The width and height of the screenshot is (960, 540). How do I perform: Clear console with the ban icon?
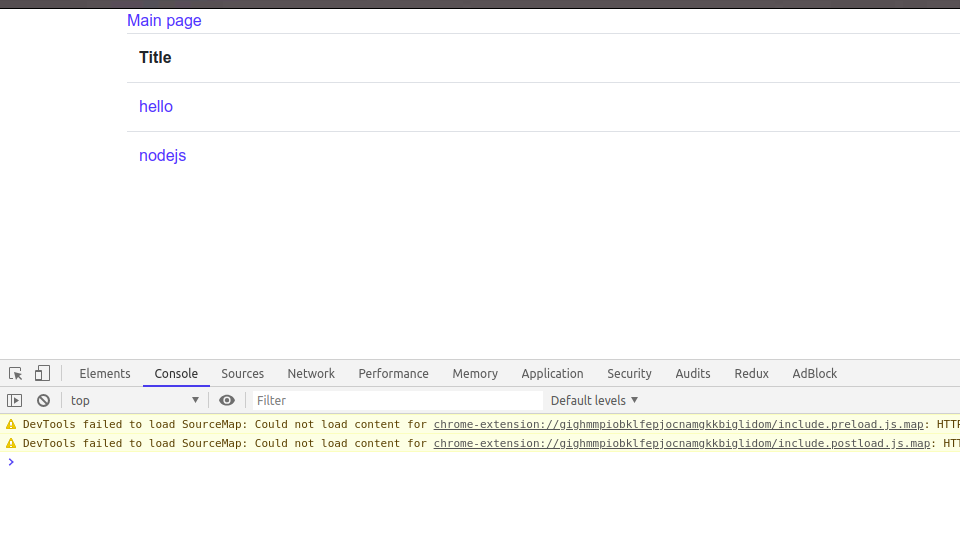tap(43, 400)
